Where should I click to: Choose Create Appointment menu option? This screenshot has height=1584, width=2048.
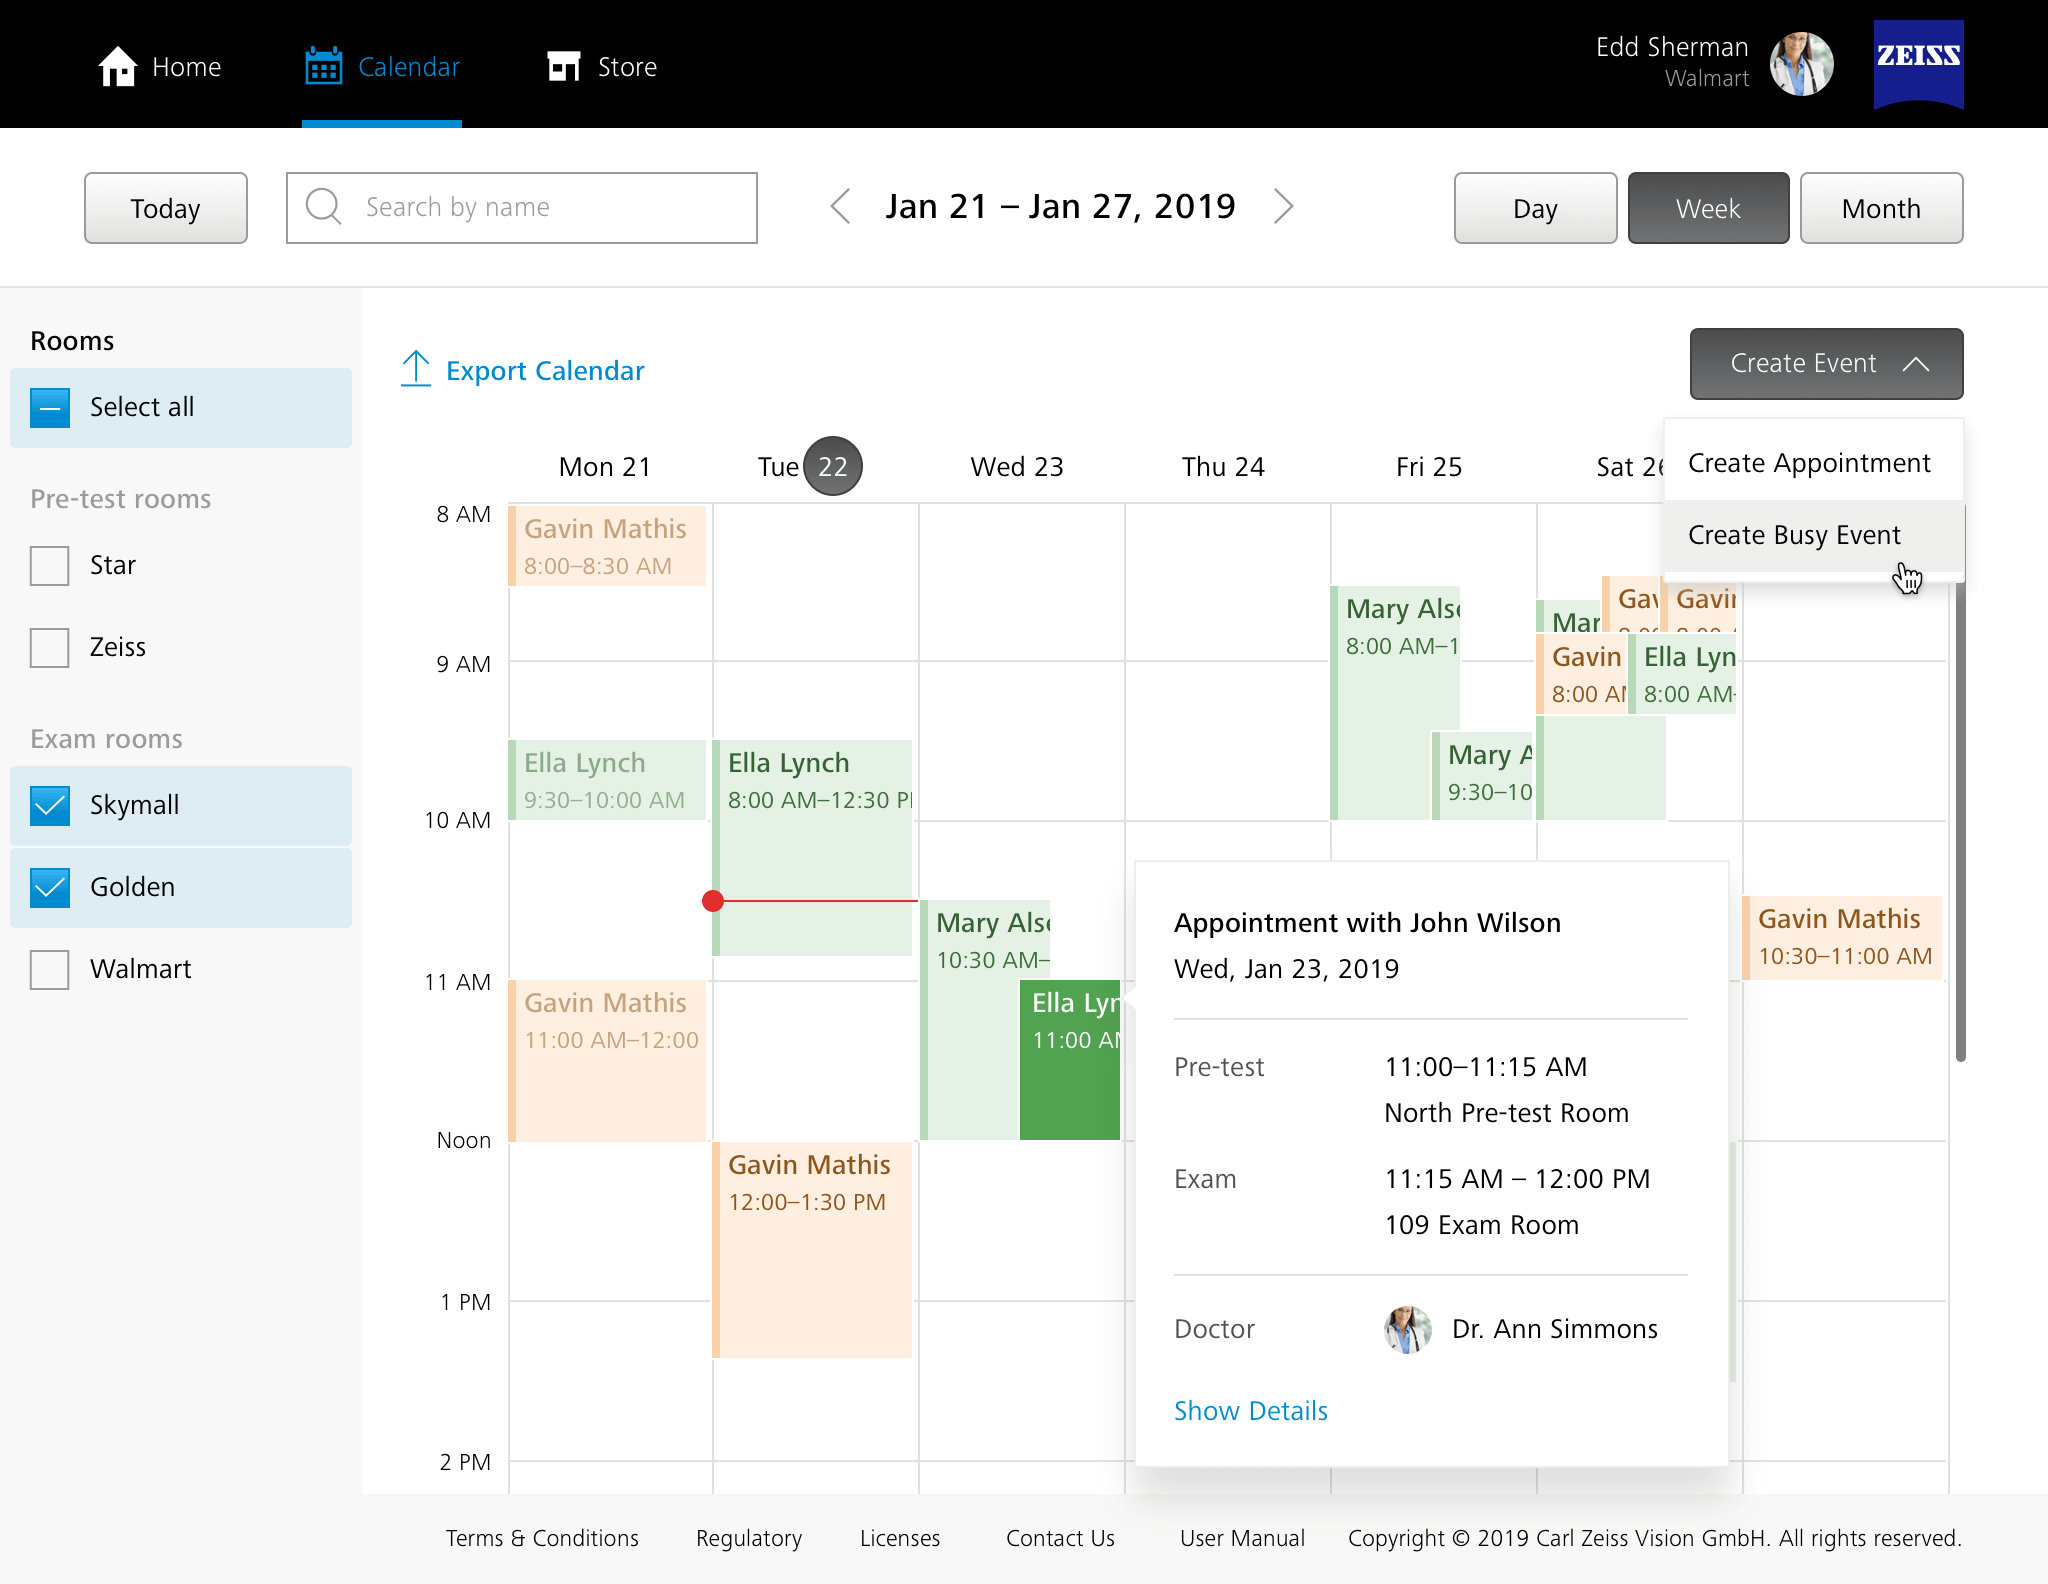coord(1808,463)
